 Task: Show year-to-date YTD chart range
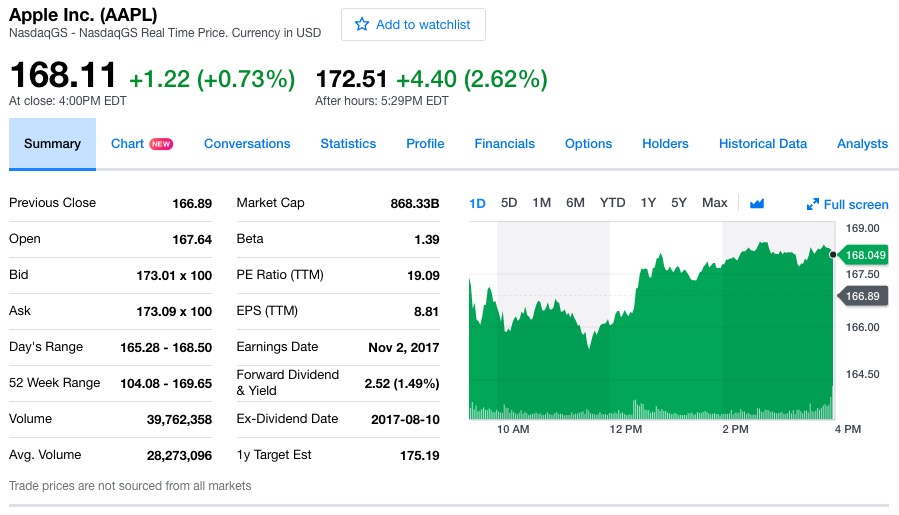point(612,203)
